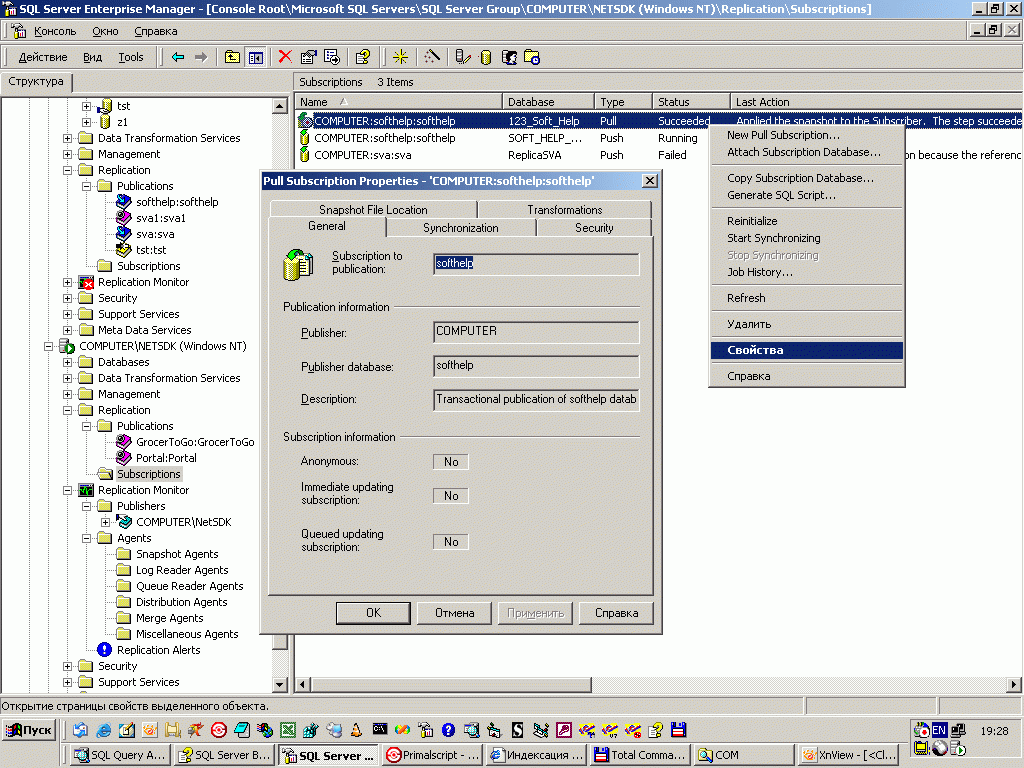The image size is (1024, 768).
Task: Click the New Login toolbar icon
Action: pos(509,57)
